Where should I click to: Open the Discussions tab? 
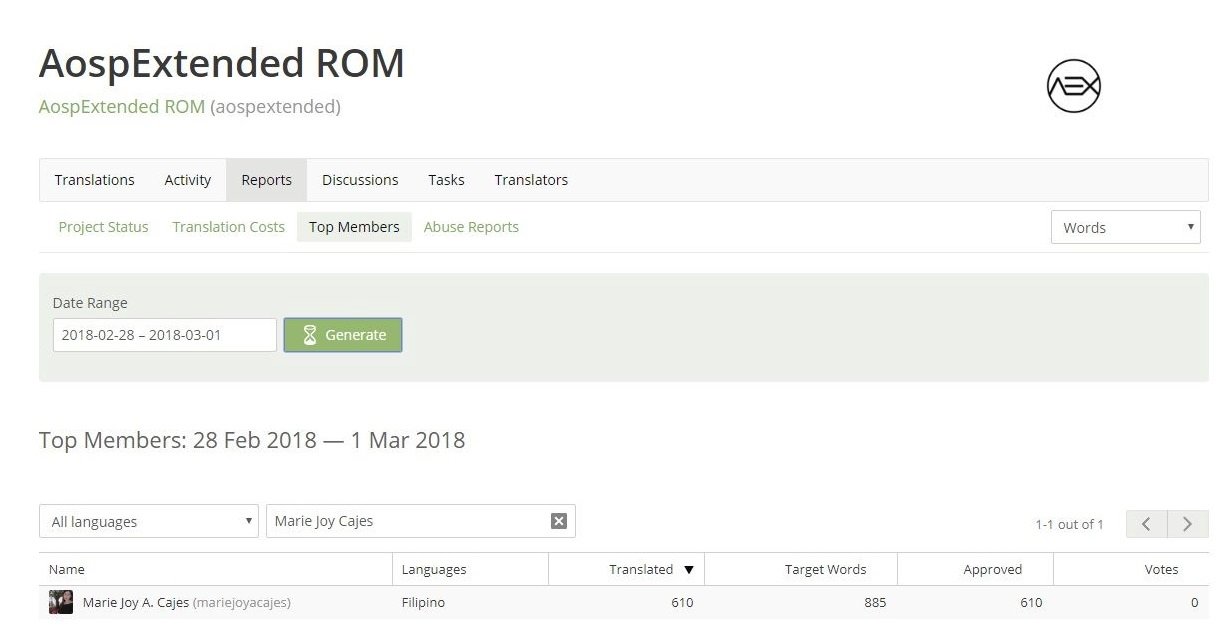click(x=360, y=180)
